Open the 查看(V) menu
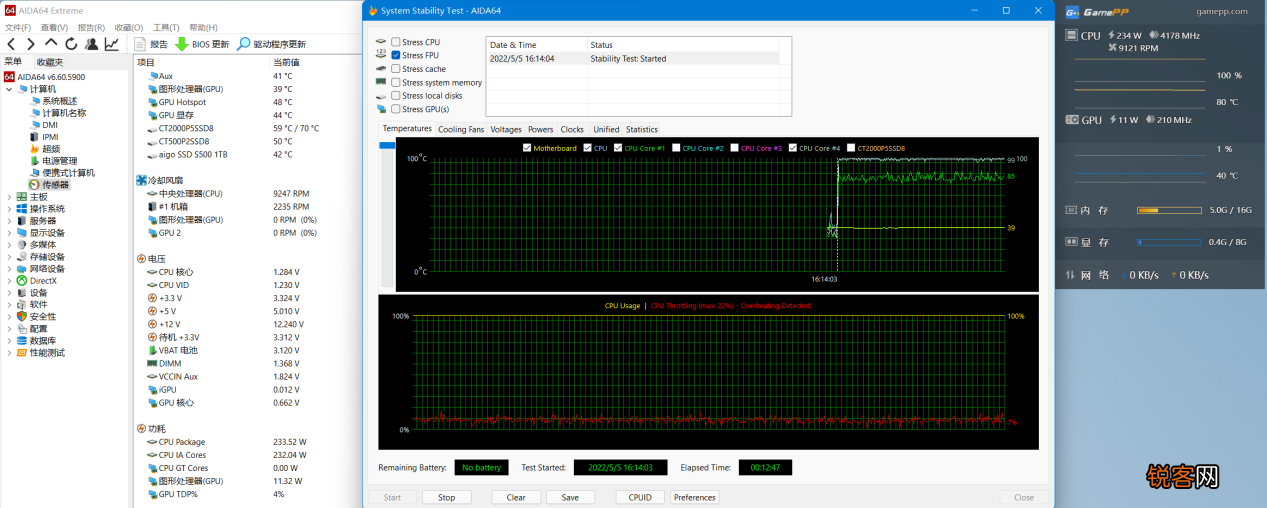The width and height of the screenshot is (1267, 508). (54, 28)
